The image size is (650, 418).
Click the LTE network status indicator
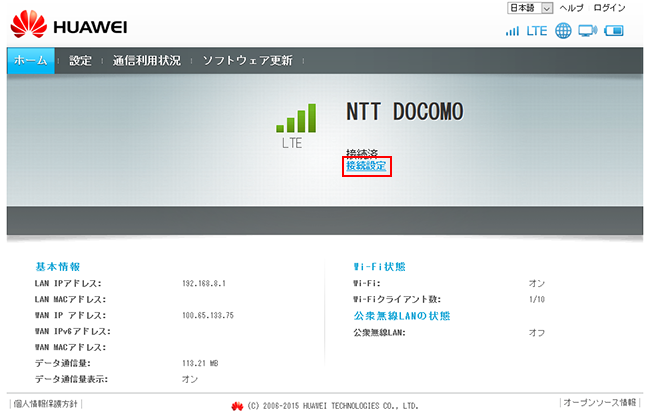click(537, 30)
